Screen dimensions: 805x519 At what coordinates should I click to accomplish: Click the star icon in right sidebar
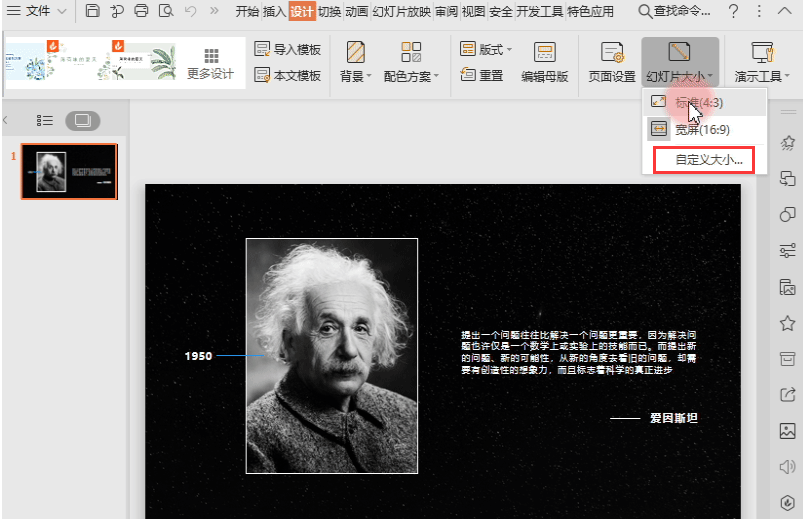point(787,322)
